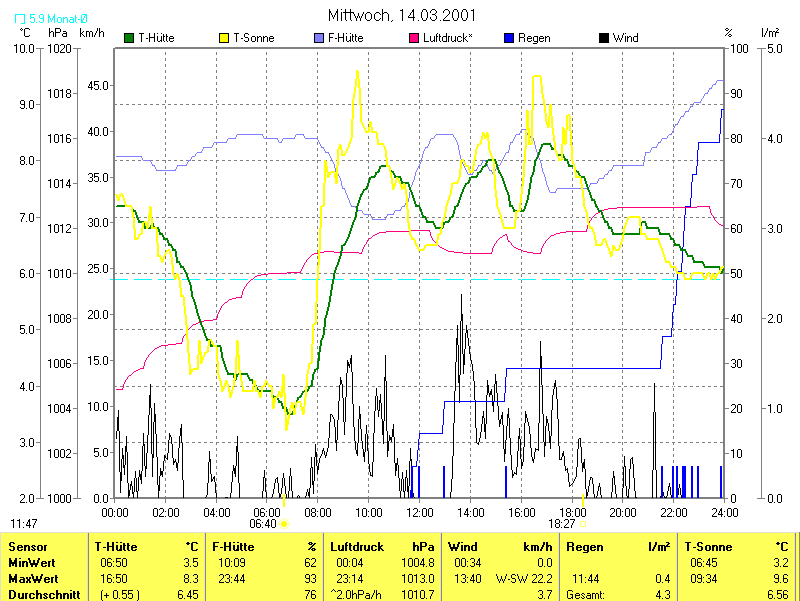800x601 pixels.
Task: Click the blue Regen legend swatch
Action: (x=510, y=38)
